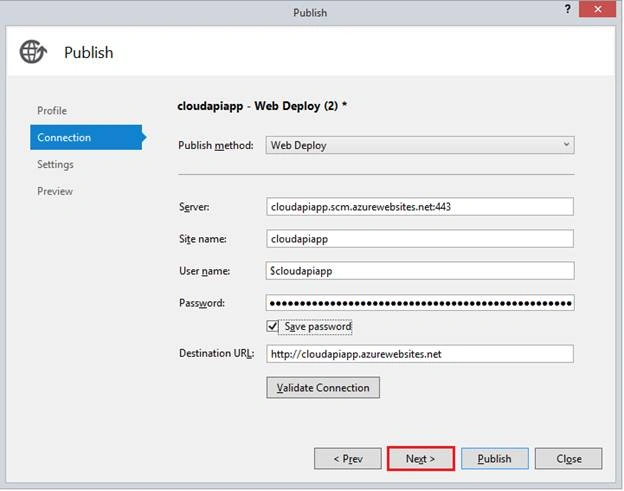624x491 pixels.
Task: Click the Publish globe icon
Action: 33,52
